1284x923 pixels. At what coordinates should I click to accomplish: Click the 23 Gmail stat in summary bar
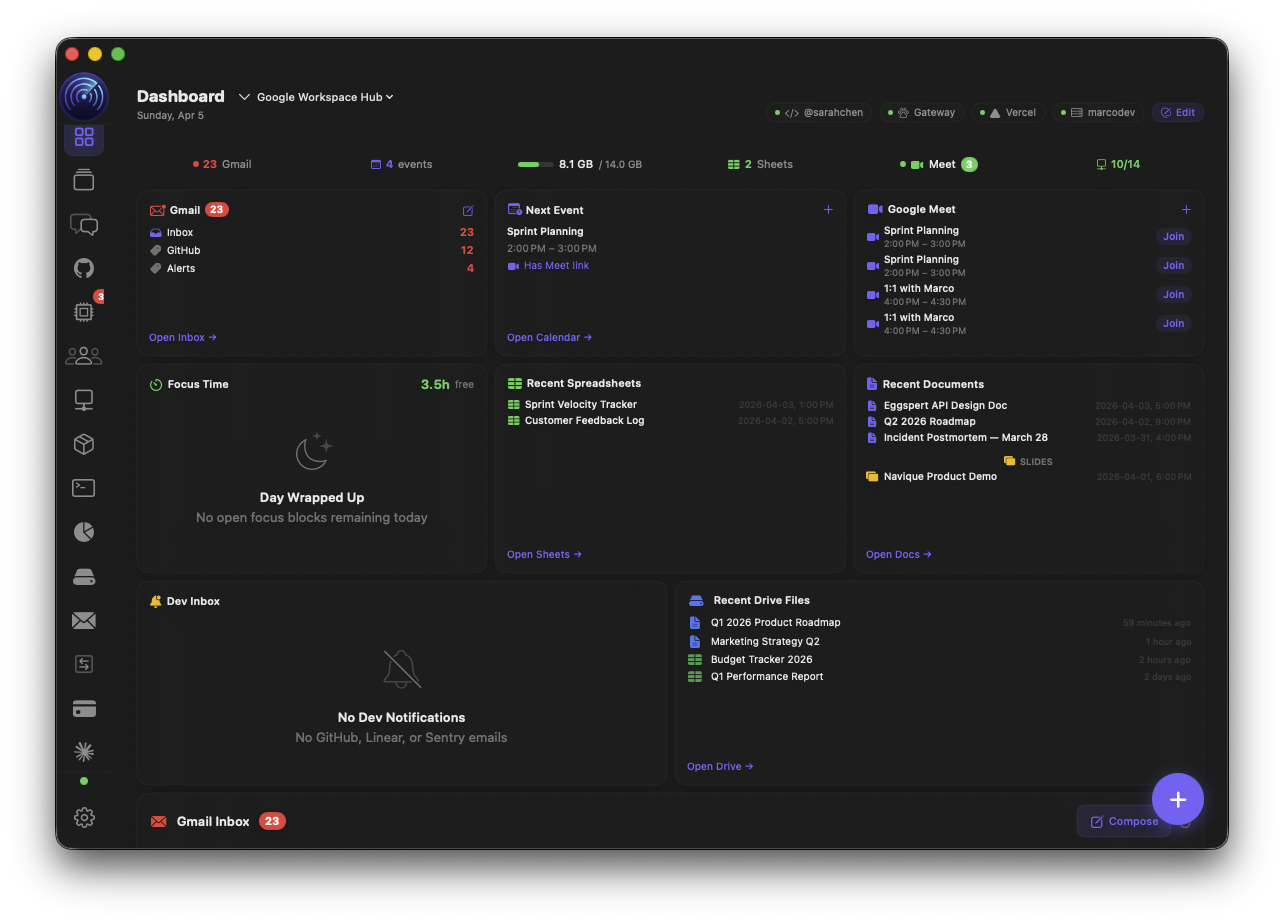point(222,164)
